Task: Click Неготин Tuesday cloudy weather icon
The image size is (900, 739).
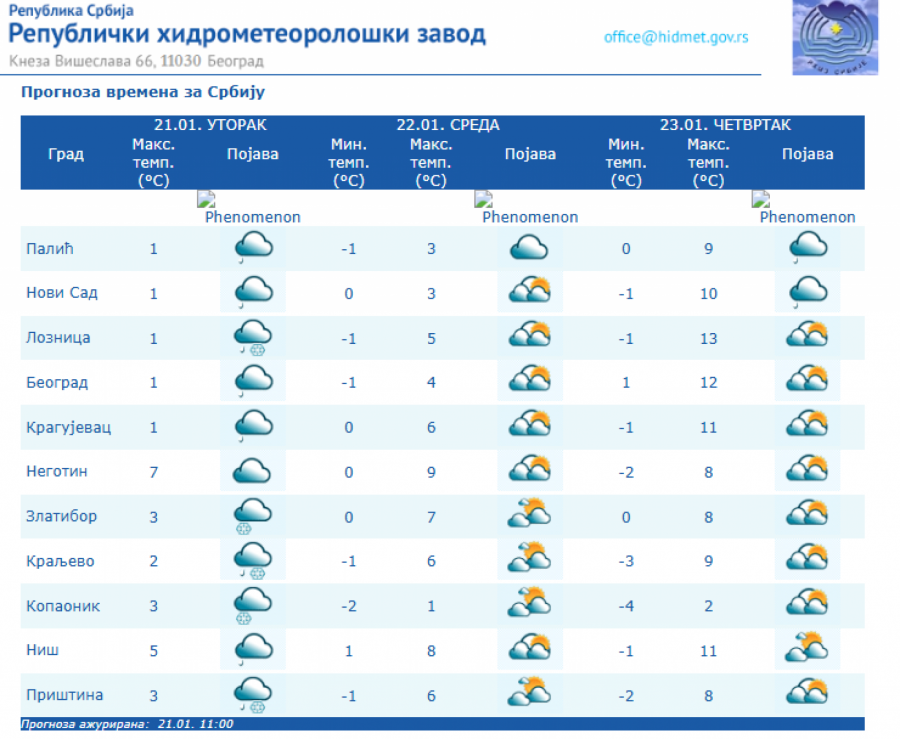Action: 253,471
